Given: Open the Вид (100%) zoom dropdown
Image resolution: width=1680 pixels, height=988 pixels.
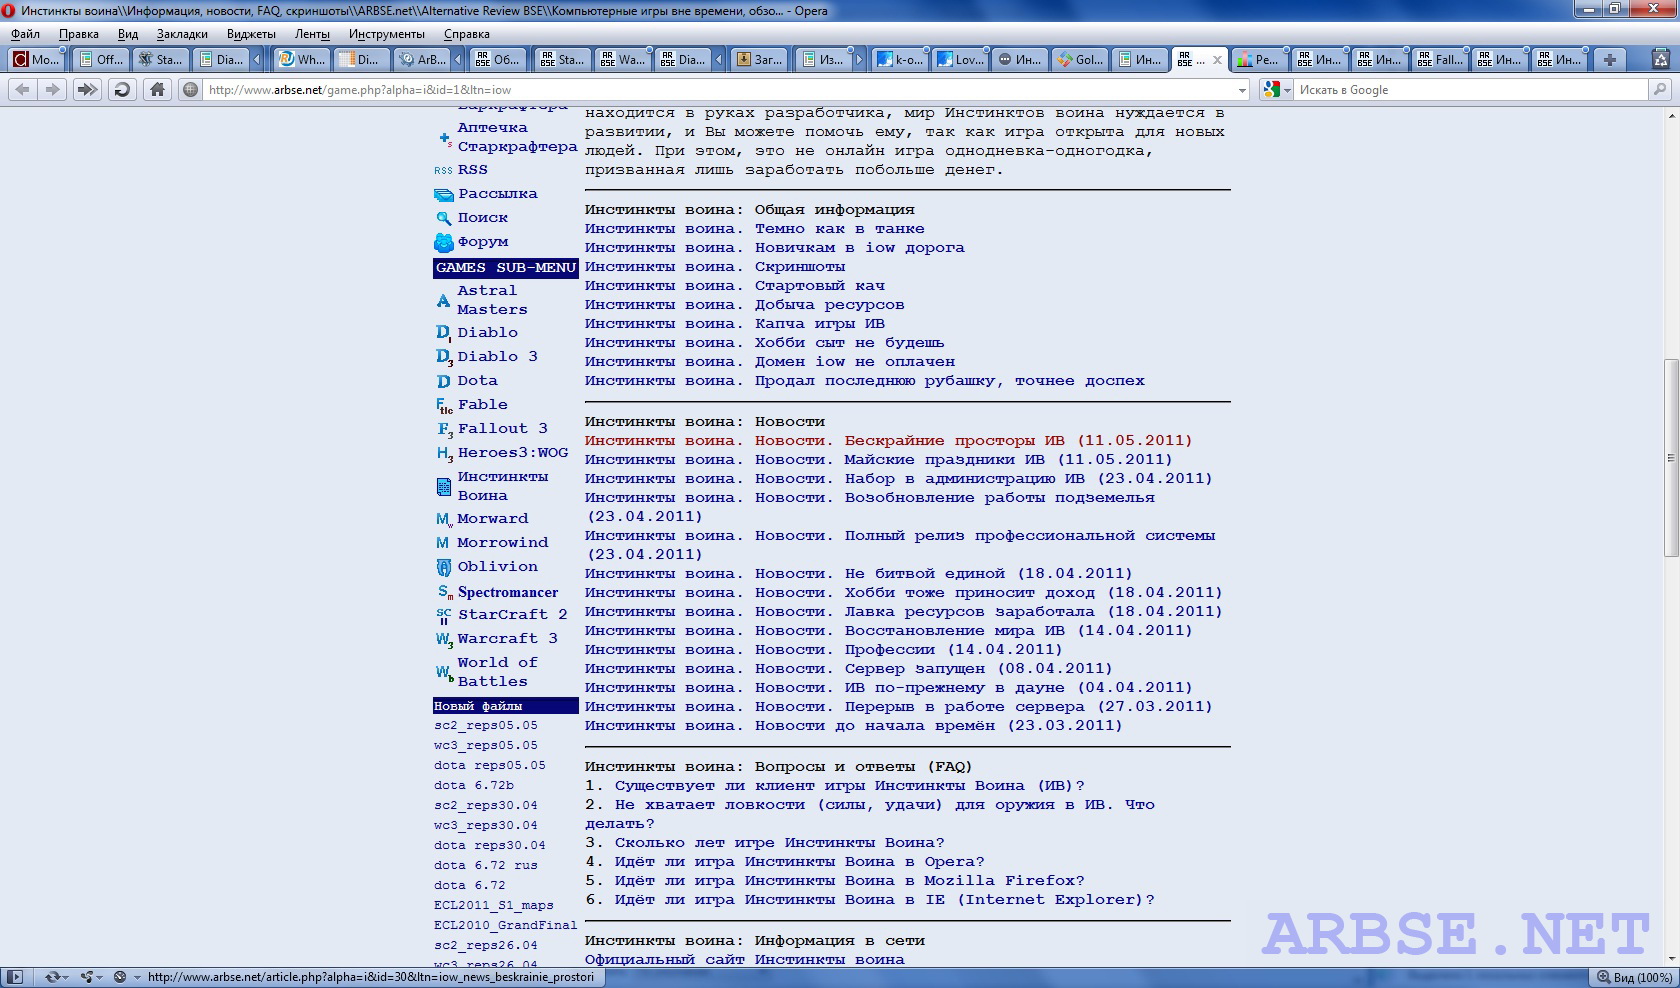Looking at the screenshot, I should [1634, 977].
